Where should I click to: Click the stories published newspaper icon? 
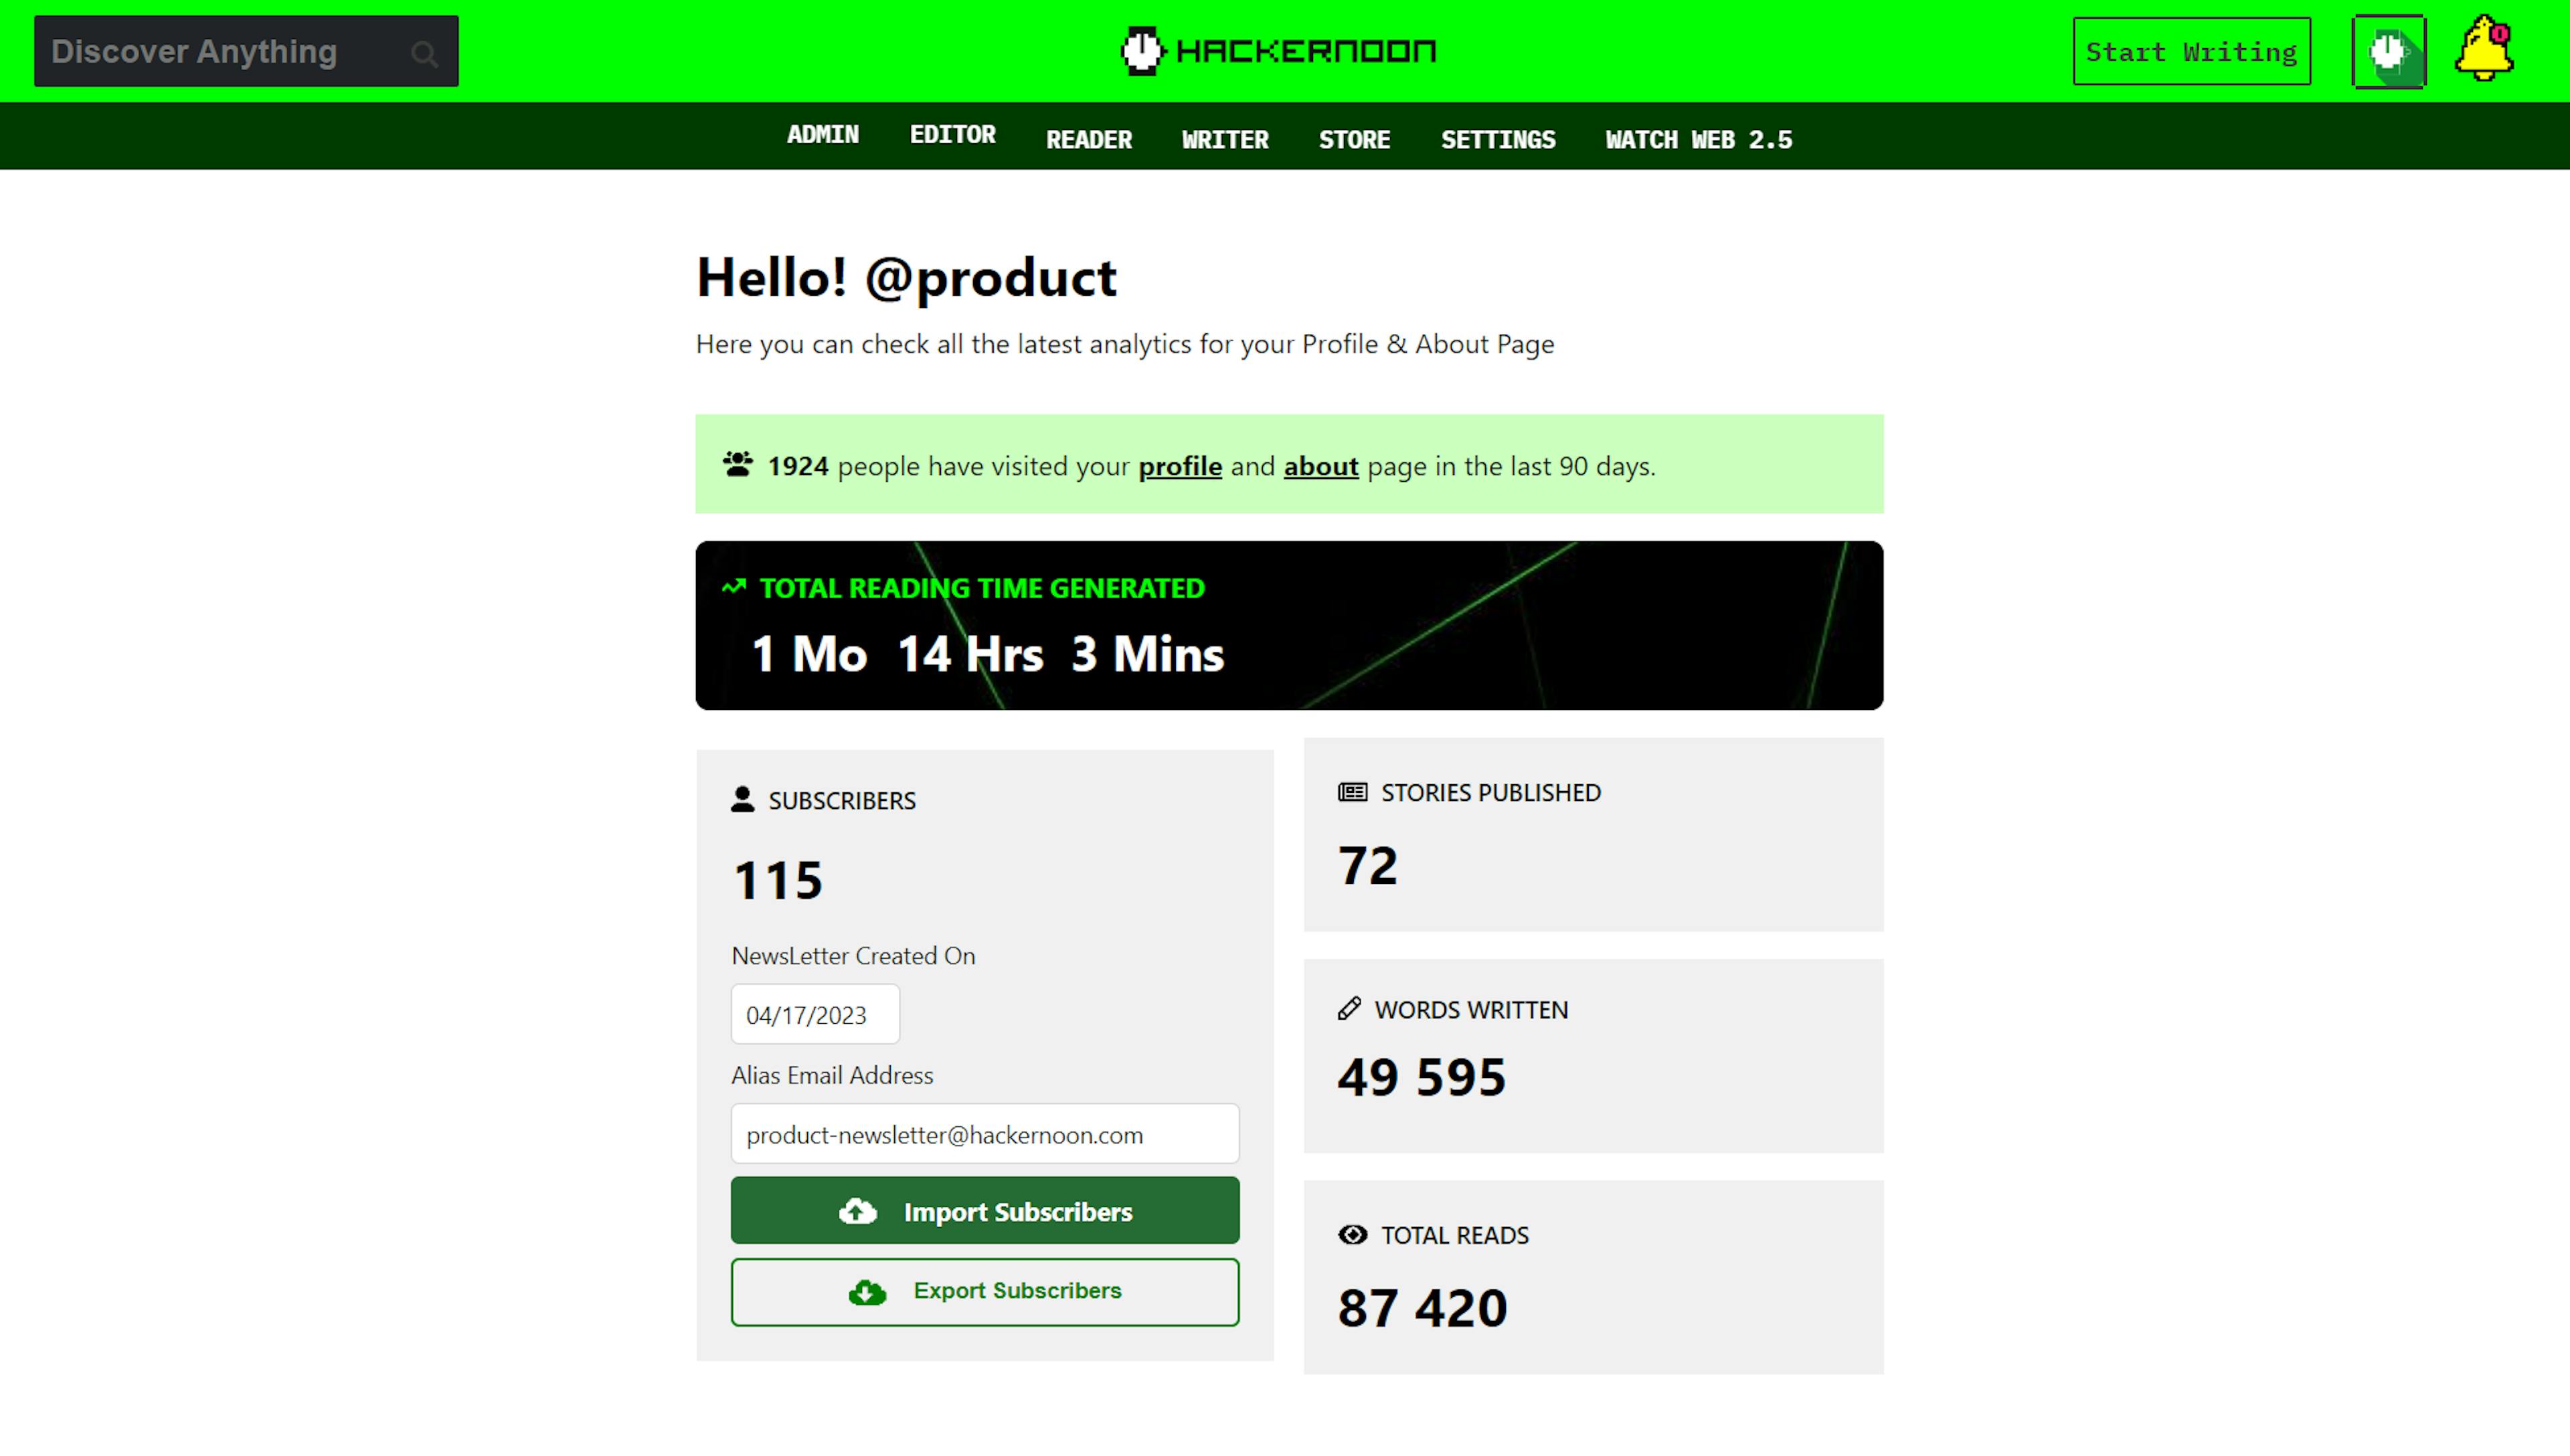1352,792
